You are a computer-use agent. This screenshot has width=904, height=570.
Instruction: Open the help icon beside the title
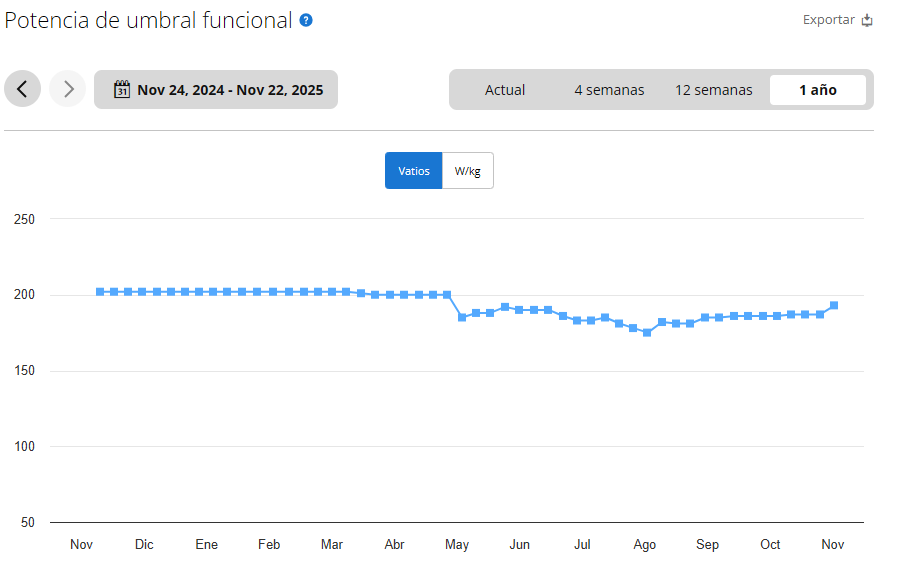306,20
